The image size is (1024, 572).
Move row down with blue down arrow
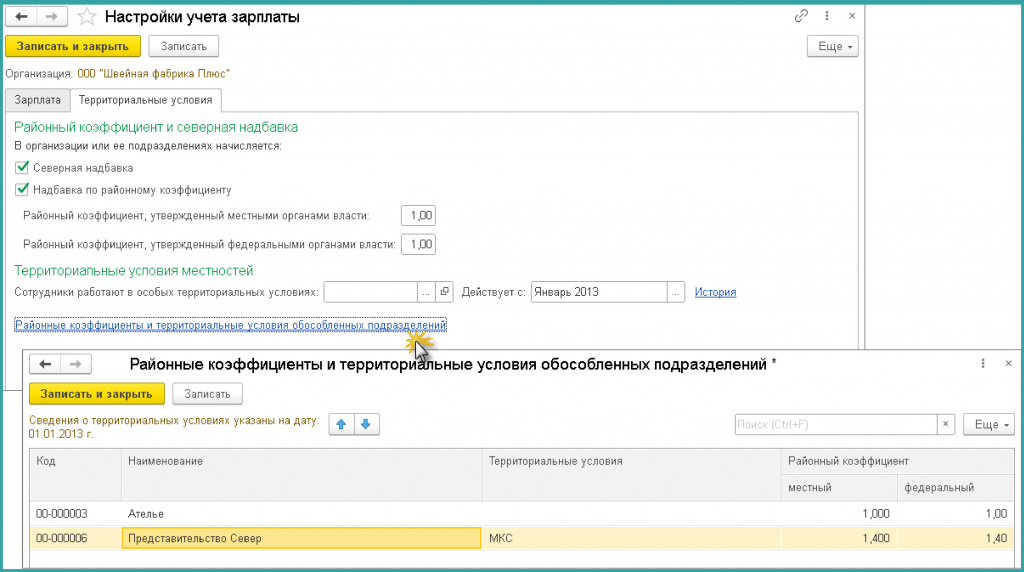pyautogui.click(x=366, y=424)
